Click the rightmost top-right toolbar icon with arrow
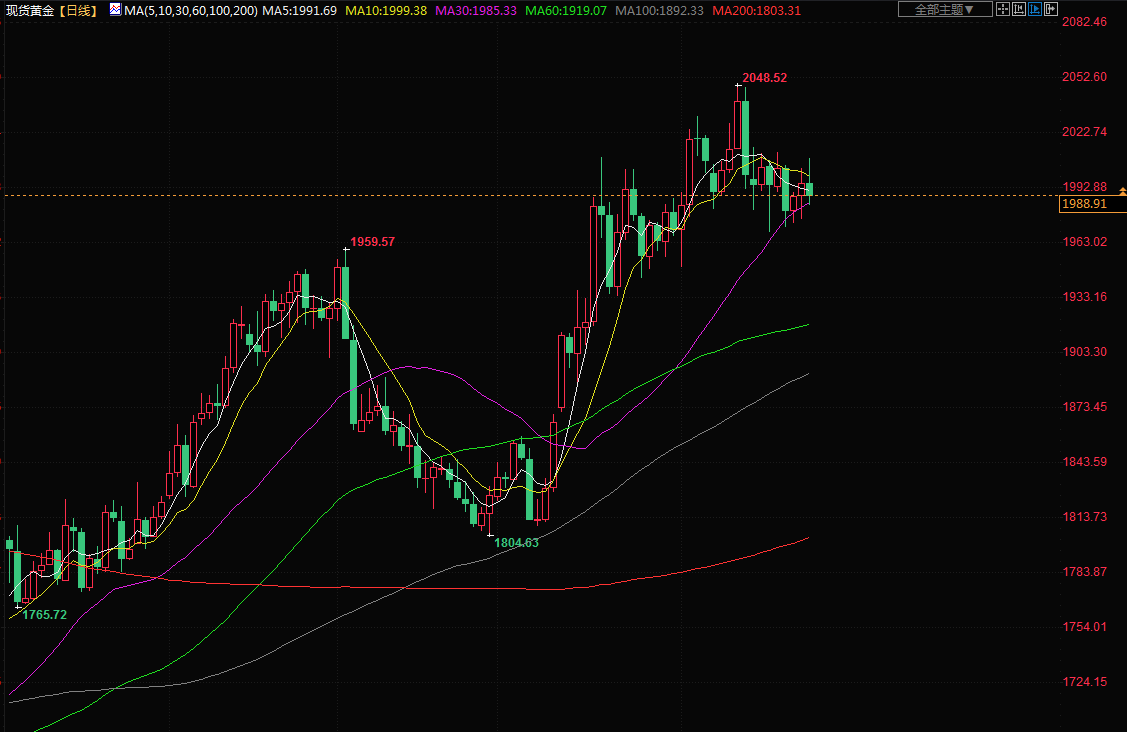This screenshot has height=732, width=1127. click(x=1051, y=10)
